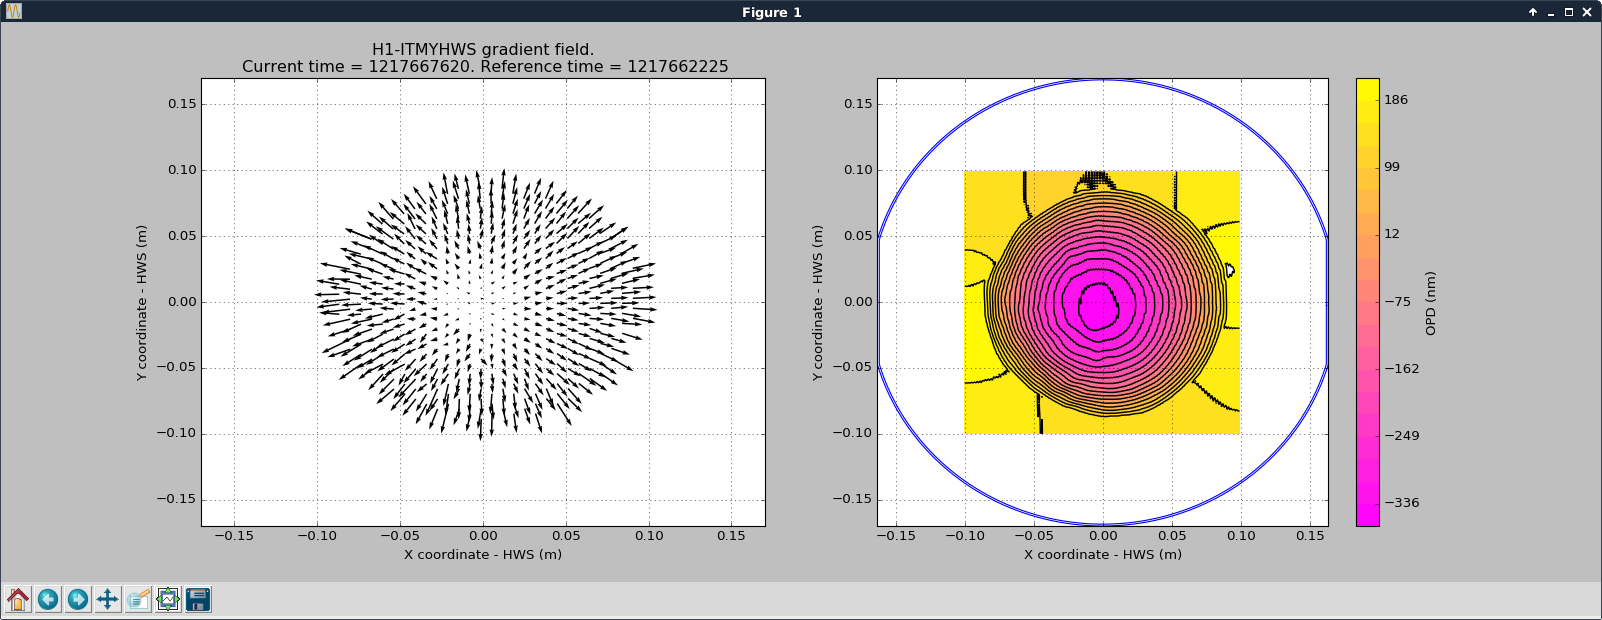Reset the view with the Home icon
Viewport: 1602px width, 620px height.
18,599
